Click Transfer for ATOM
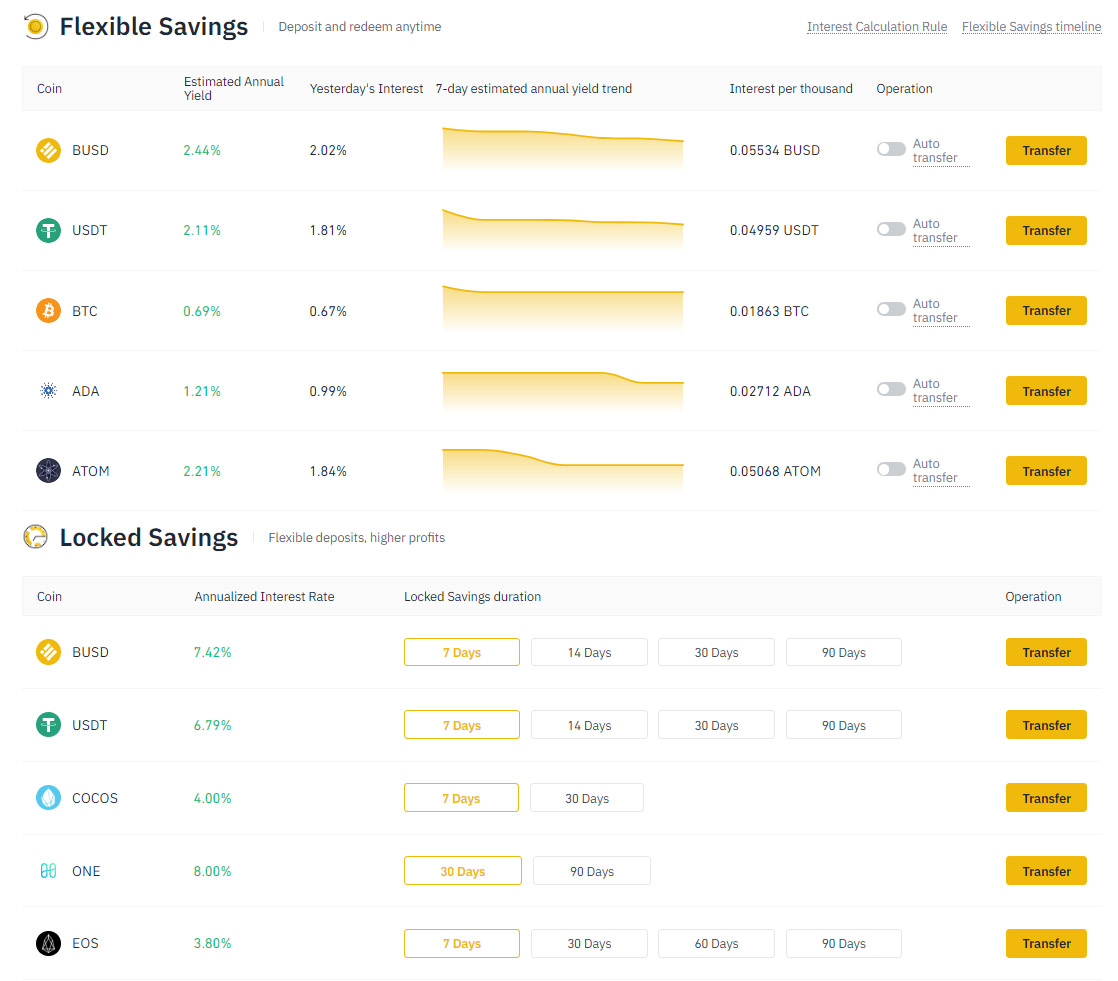Image resolution: width=1118 pixels, height=981 pixels. [x=1046, y=471]
